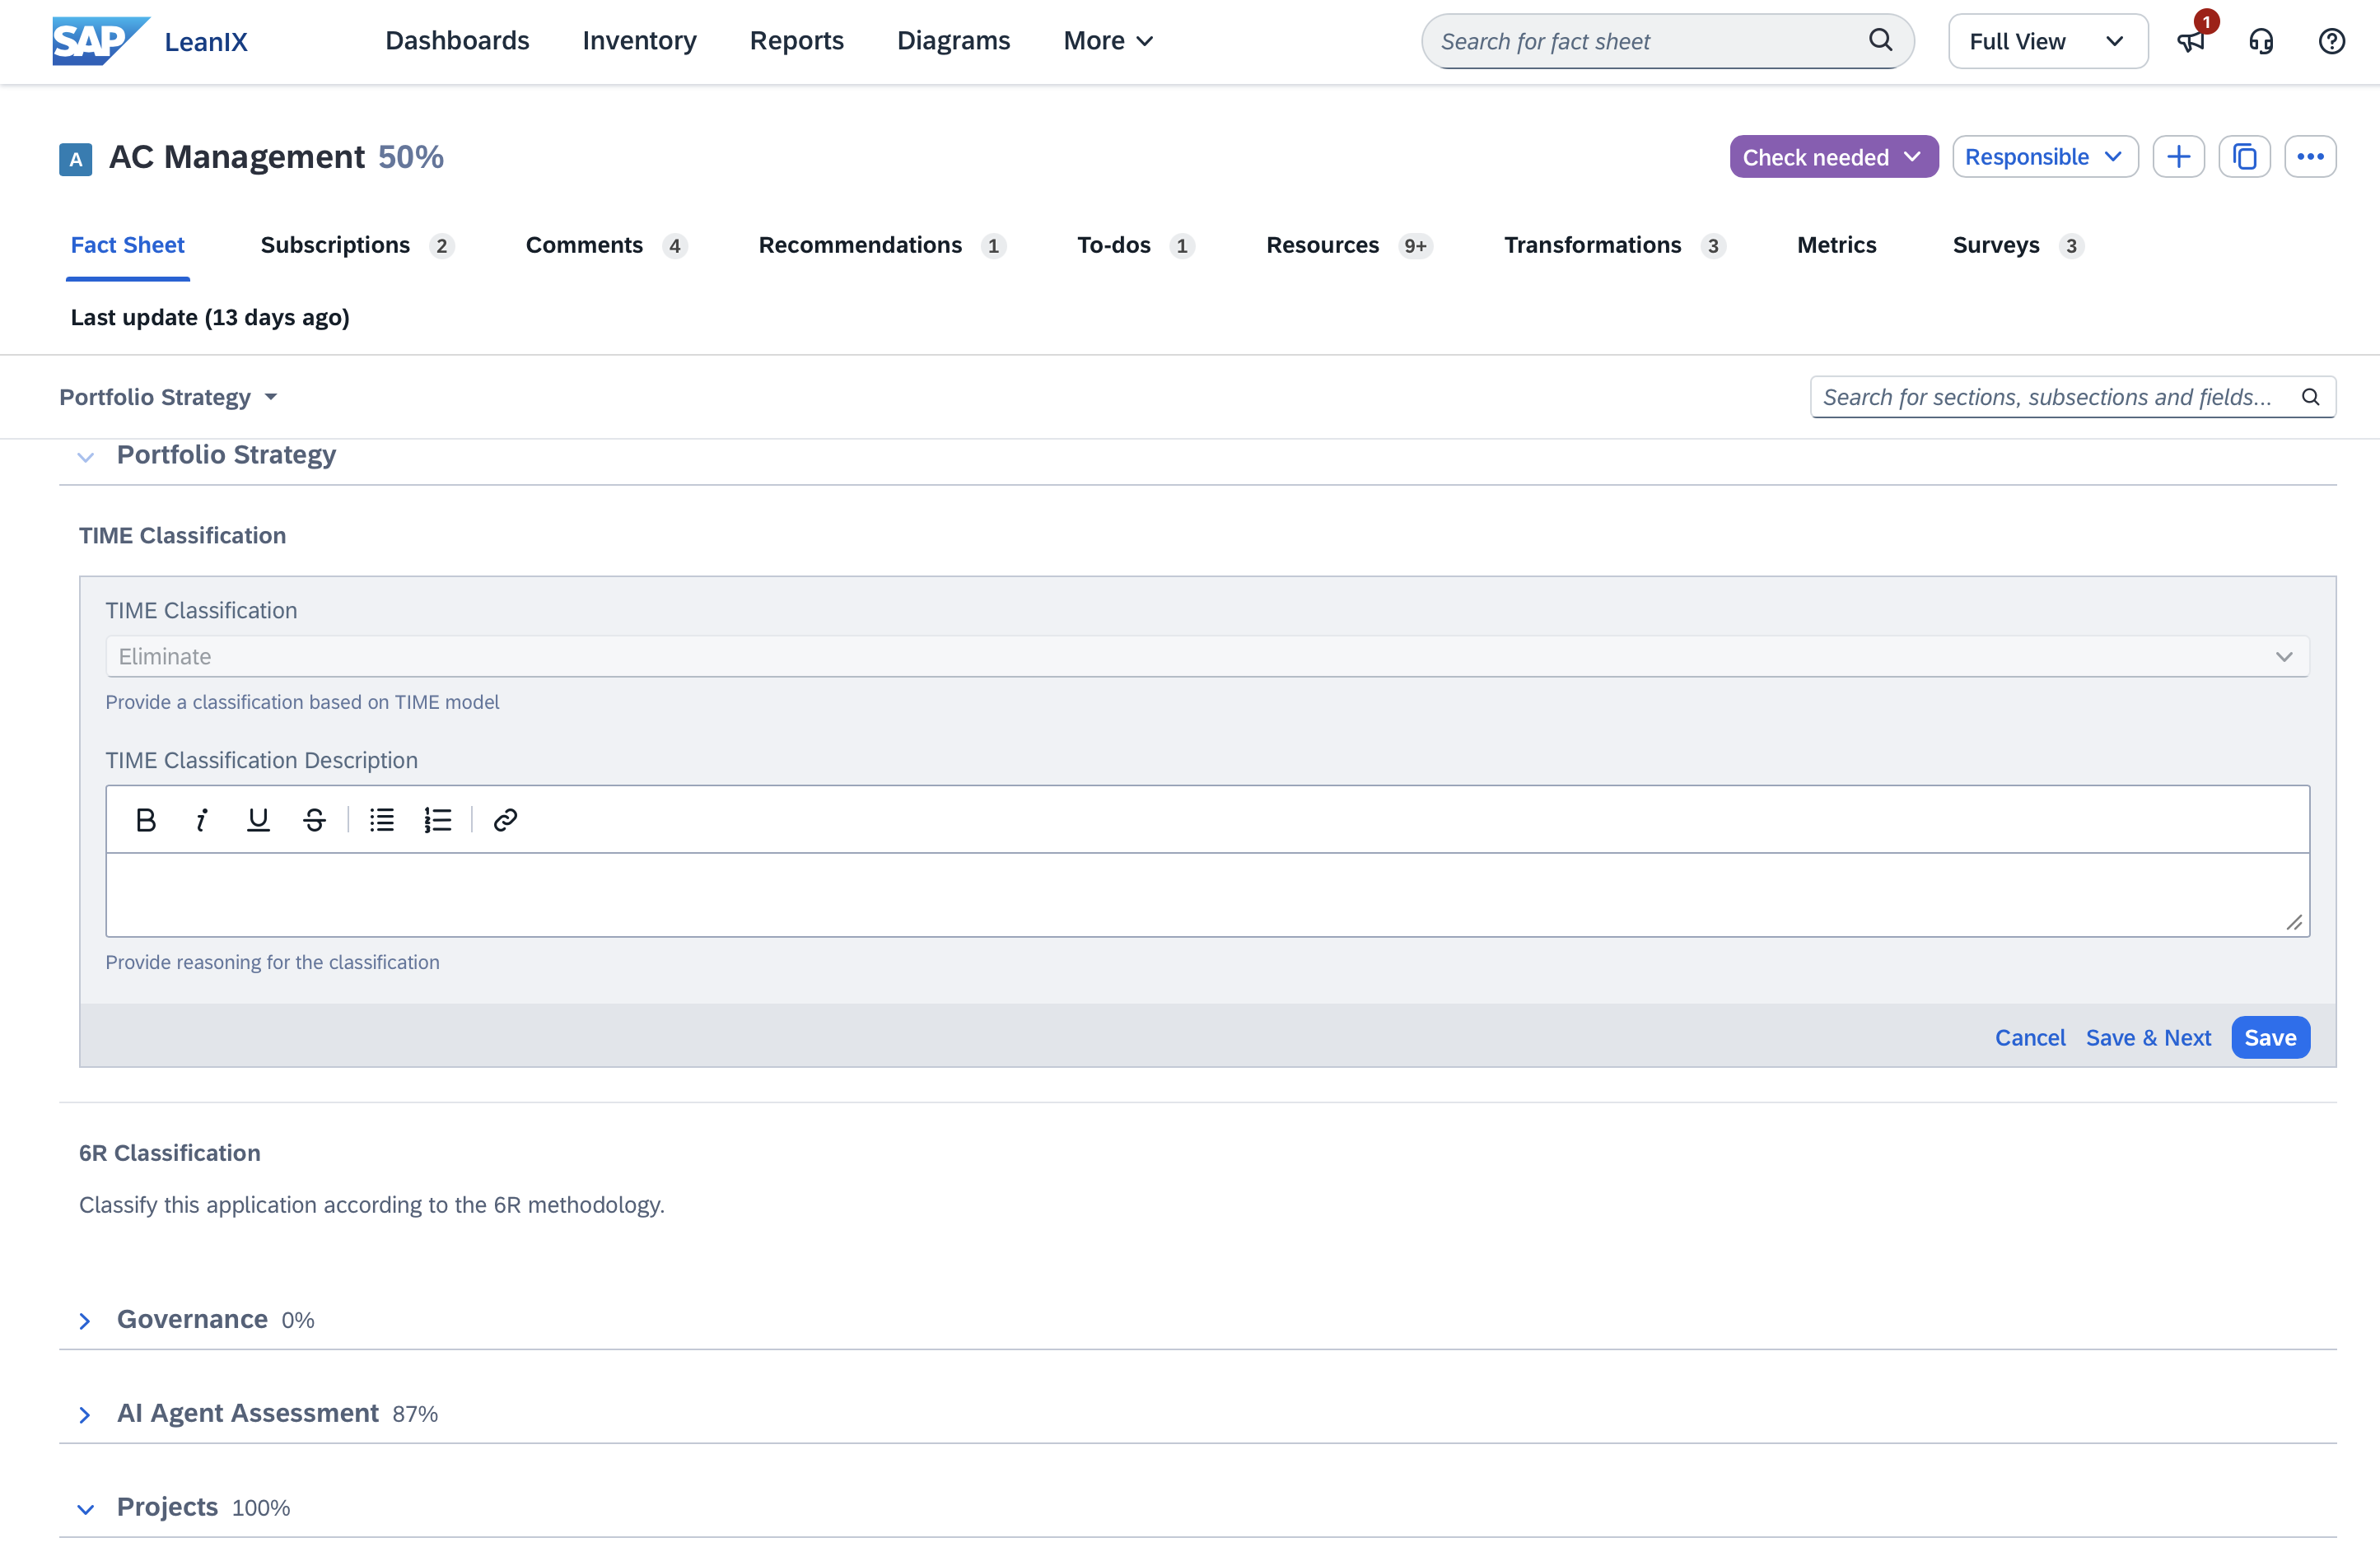
Task: Switch to the Recommendations tab
Action: click(882, 245)
